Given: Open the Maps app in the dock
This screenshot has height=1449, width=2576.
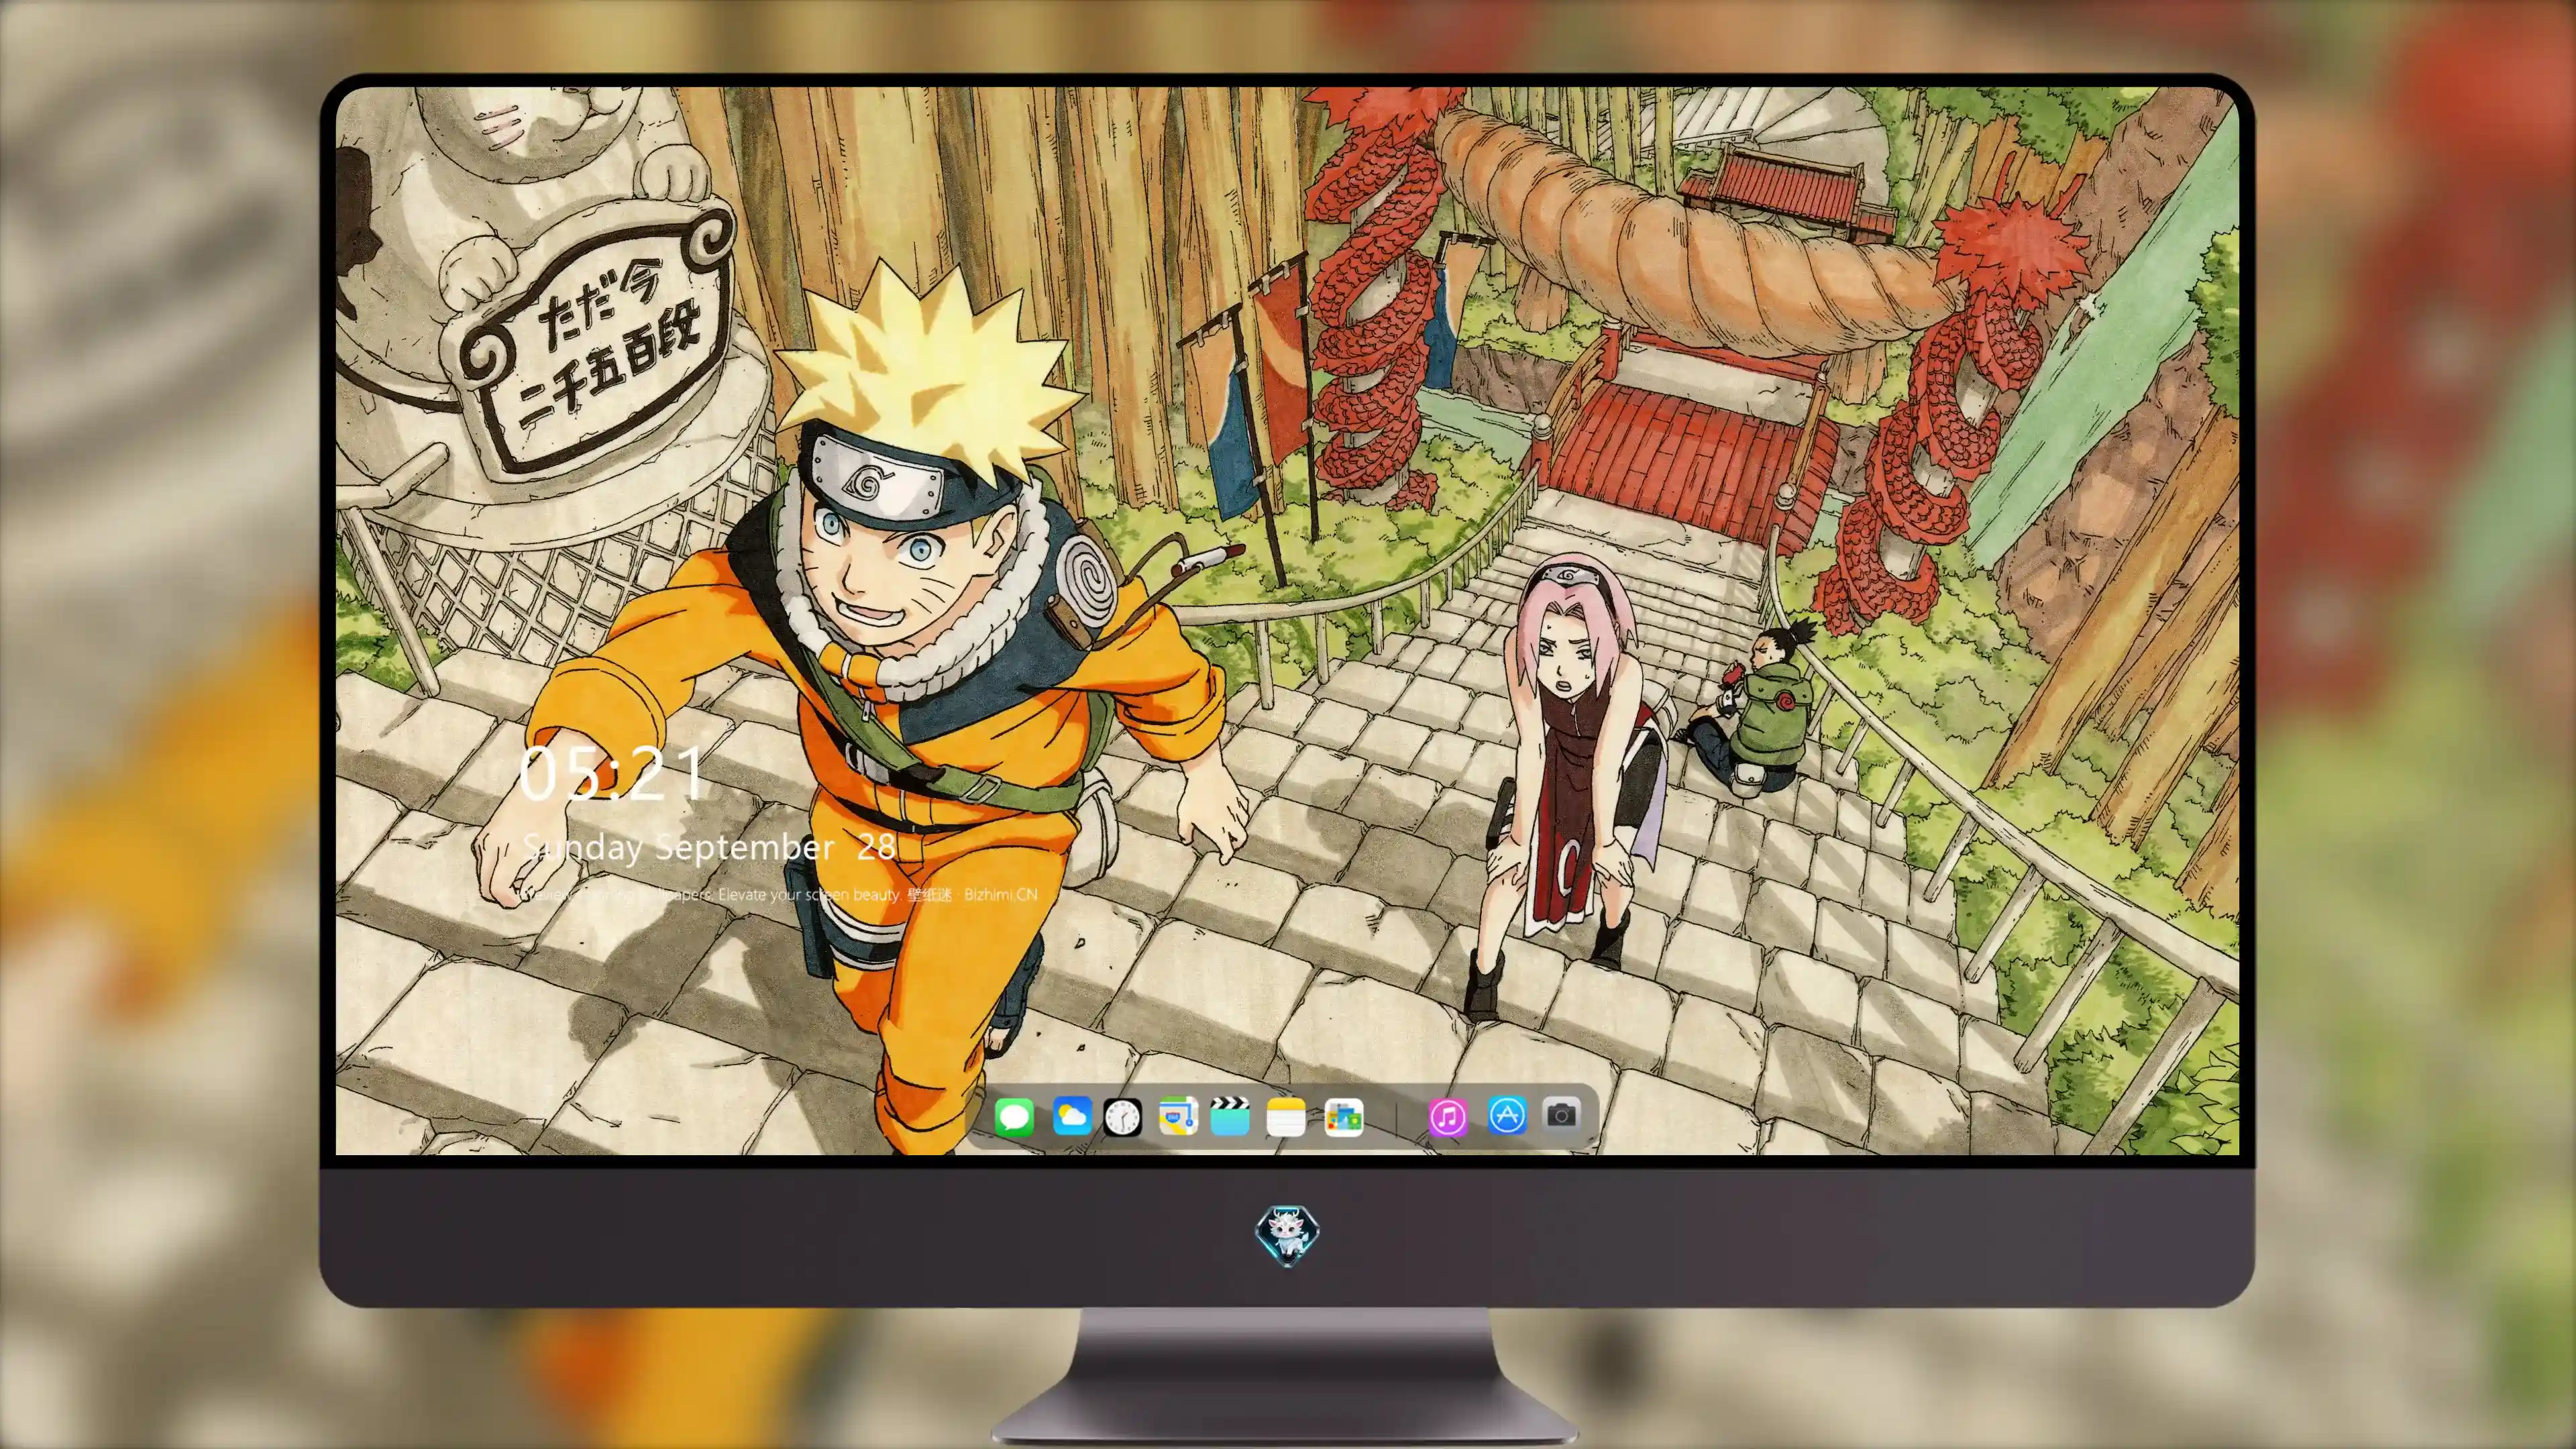Looking at the screenshot, I should click(x=1178, y=1116).
